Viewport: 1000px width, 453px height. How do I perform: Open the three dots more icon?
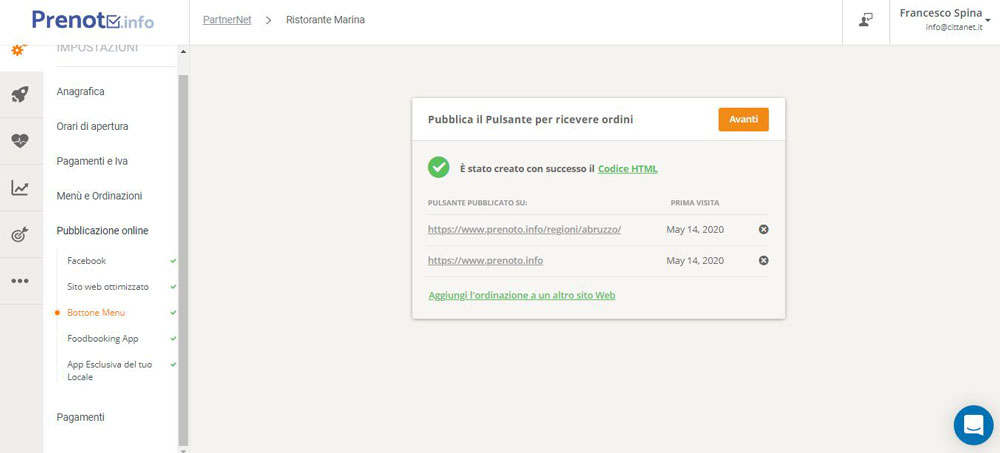click(x=20, y=281)
